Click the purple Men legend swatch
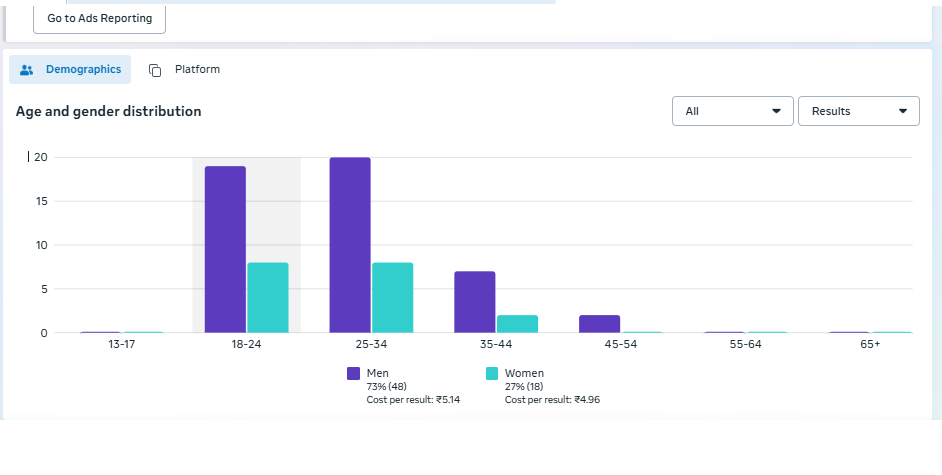This screenshot has width=942, height=475. 353,373
